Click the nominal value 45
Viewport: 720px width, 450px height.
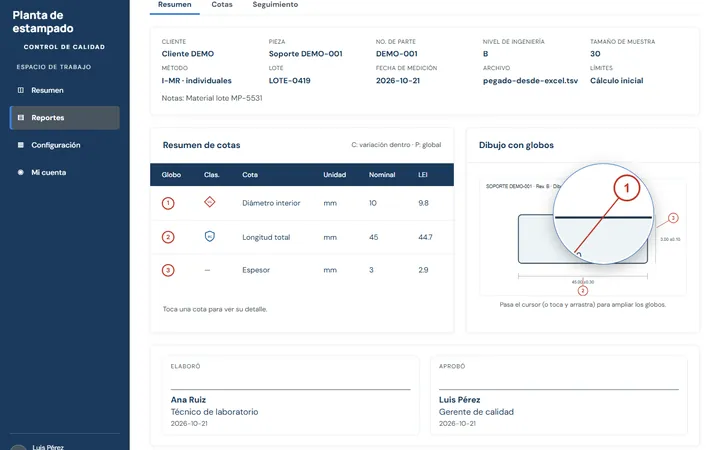(x=373, y=237)
